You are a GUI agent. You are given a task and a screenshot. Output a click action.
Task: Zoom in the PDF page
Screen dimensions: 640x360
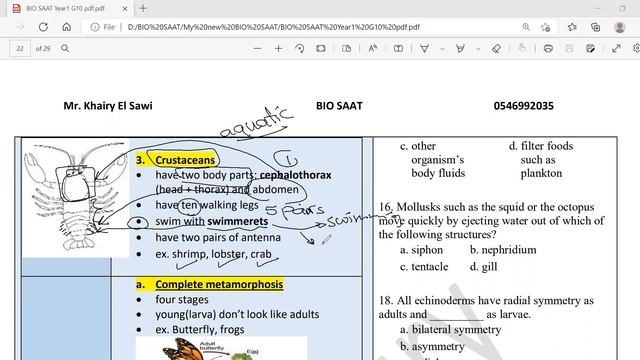278,49
